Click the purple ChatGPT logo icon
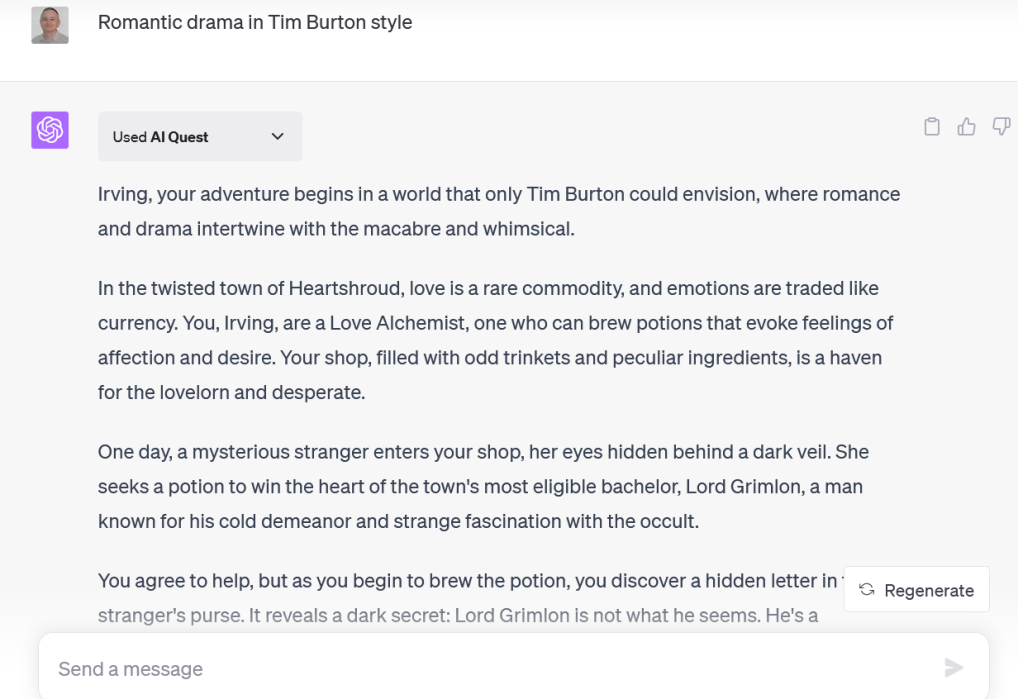The width and height of the screenshot is (1018, 699). (50, 130)
